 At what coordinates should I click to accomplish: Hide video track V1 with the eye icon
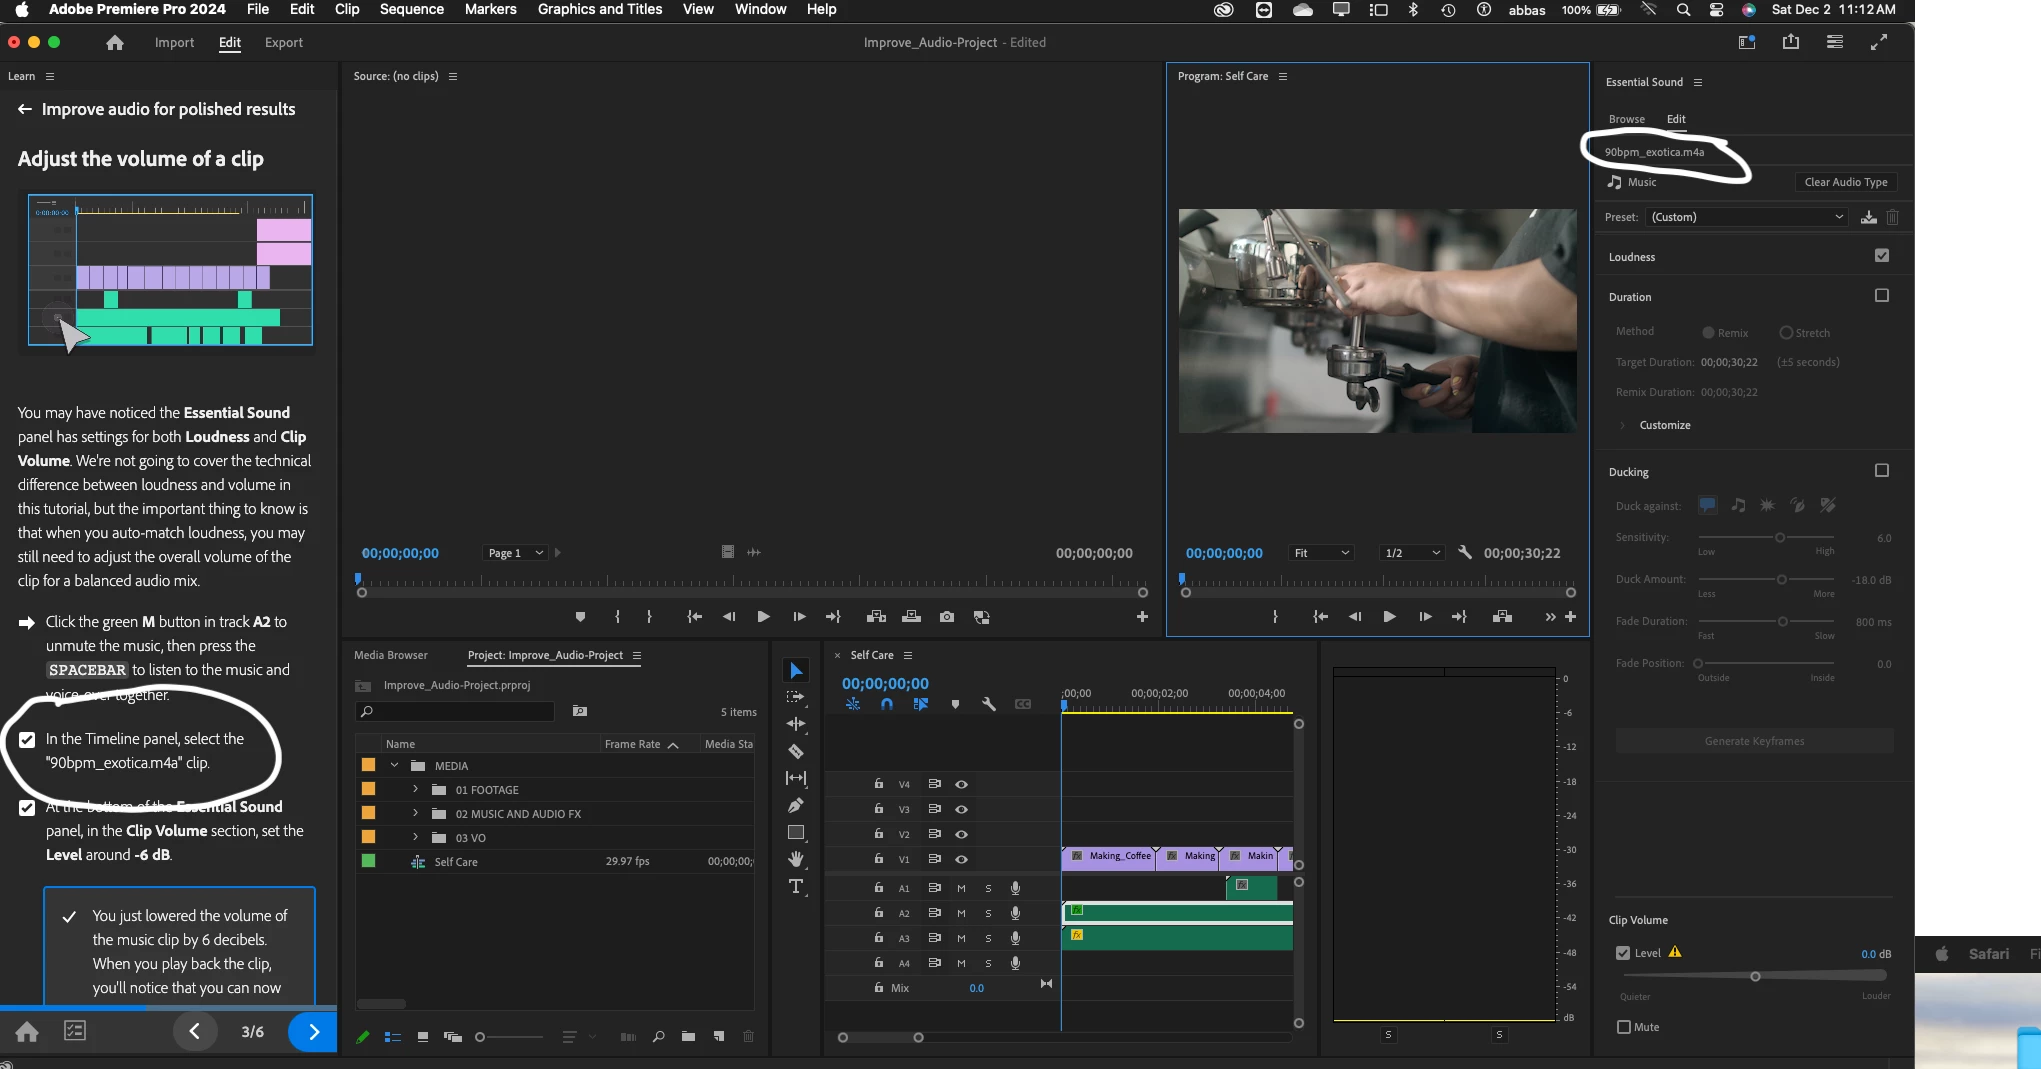pyautogui.click(x=961, y=859)
